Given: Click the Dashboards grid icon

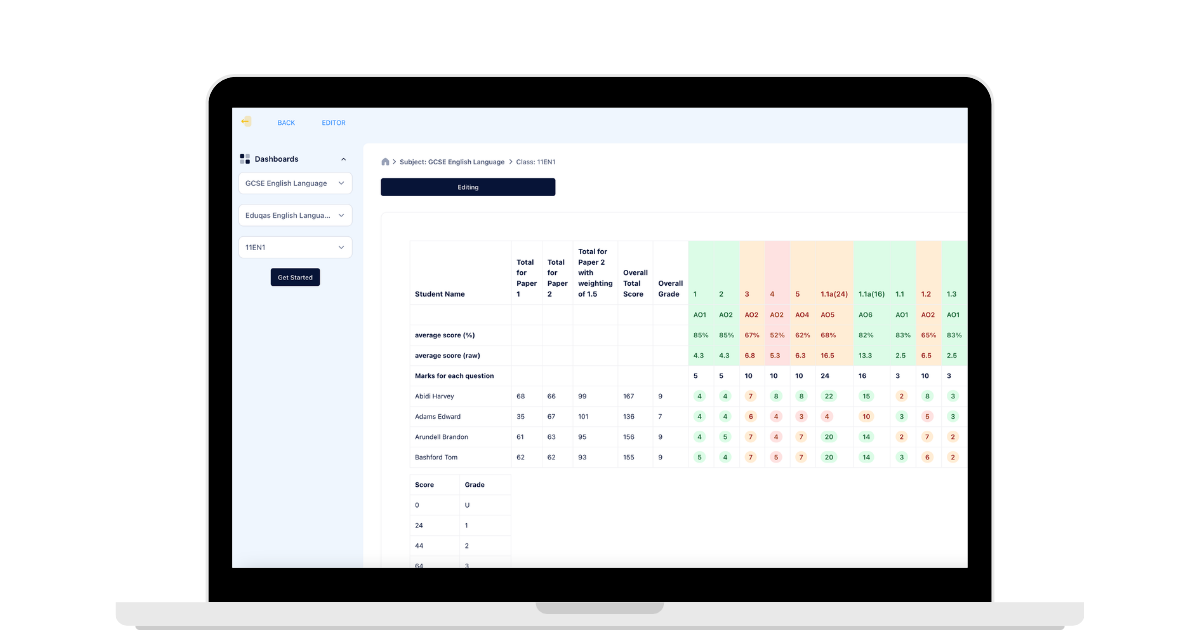Looking at the screenshot, I should pyautogui.click(x=245, y=159).
